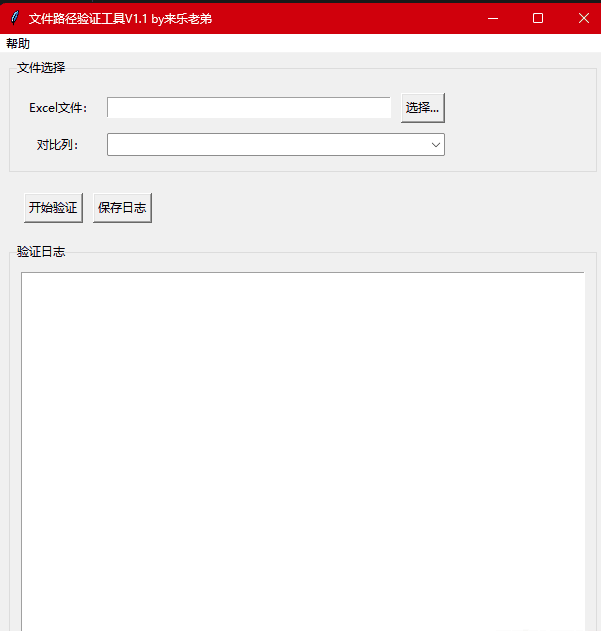Close the 文件路径验证工具 window
The height and width of the screenshot is (631, 601).
click(x=583, y=18)
